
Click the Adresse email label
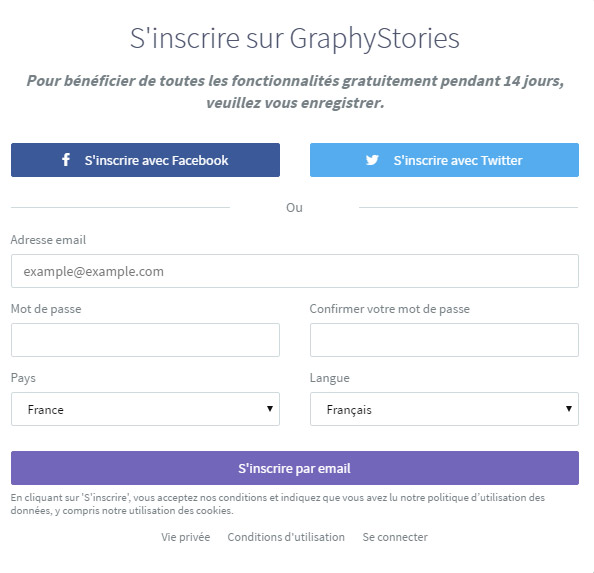pos(48,240)
